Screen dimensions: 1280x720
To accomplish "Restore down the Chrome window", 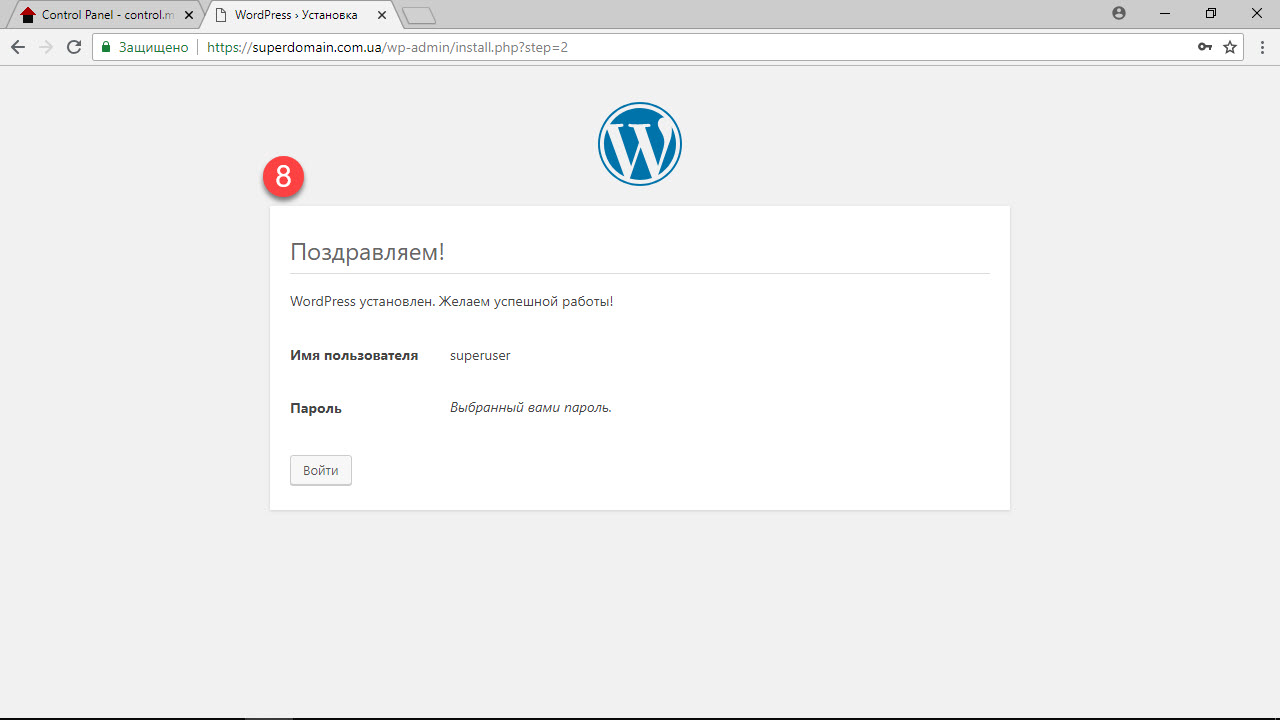I will point(1211,13).
